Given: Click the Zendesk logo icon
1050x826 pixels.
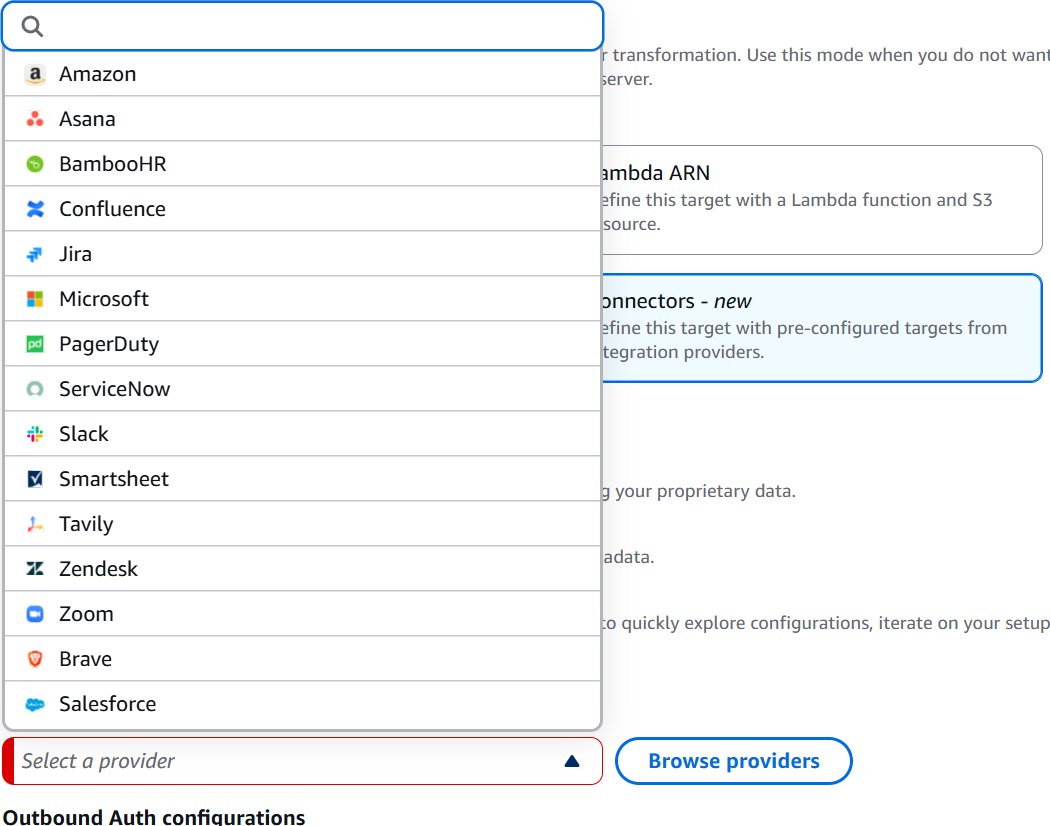Looking at the screenshot, I should (35, 569).
